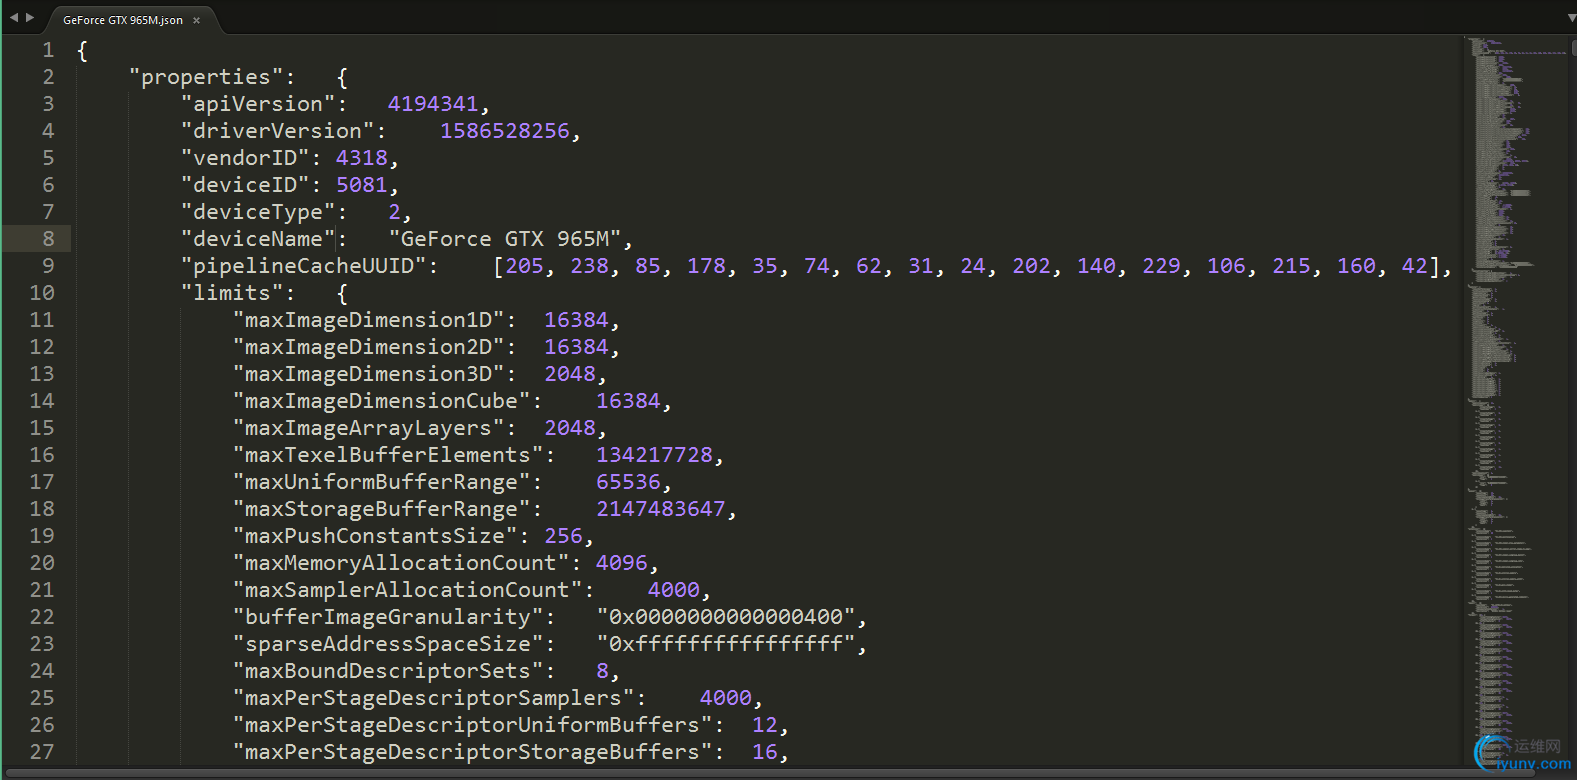Image resolution: width=1577 pixels, height=780 pixels.
Task: Click the value 256
Action: click(x=563, y=536)
